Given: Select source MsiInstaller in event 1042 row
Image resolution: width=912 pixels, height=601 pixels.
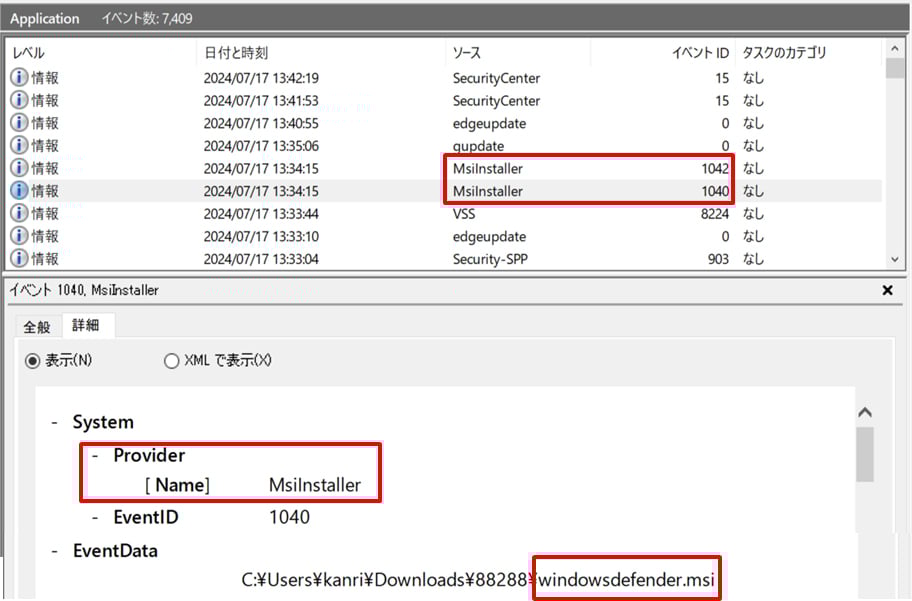Looking at the screenshot, I should 487,169.
